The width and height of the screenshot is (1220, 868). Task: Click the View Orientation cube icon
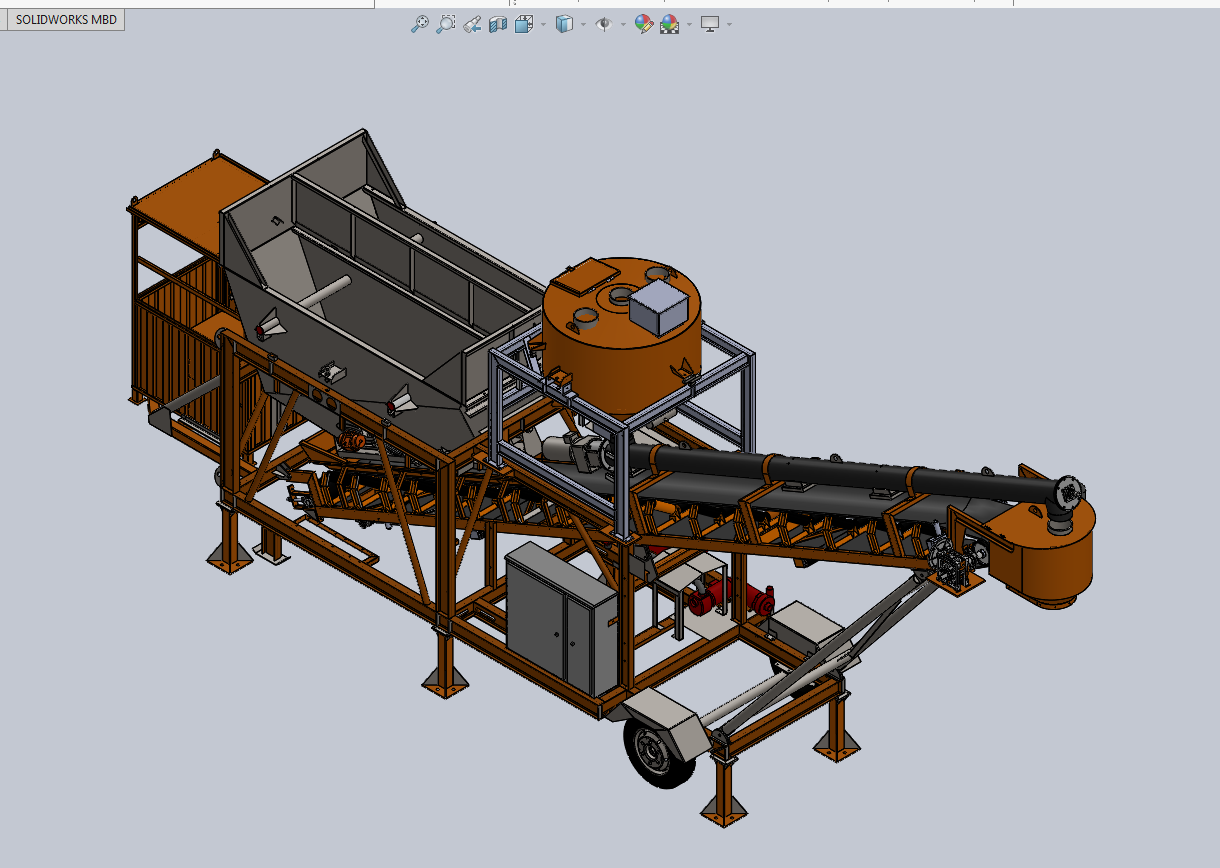(x=523, y=24)
